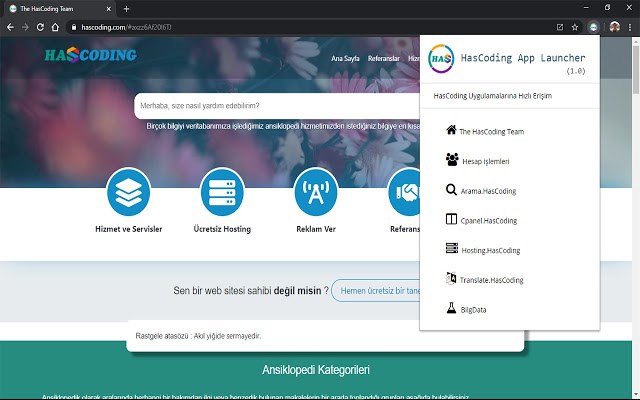640x400 pixels.
Task: Click the HAS logo in launcher popup
Action: [441, 59]
